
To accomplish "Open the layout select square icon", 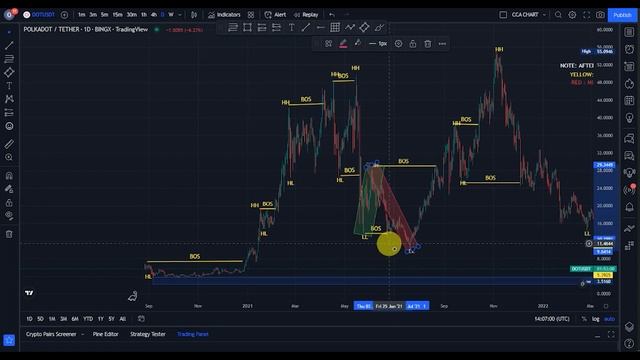I will (x=503, y=15).
